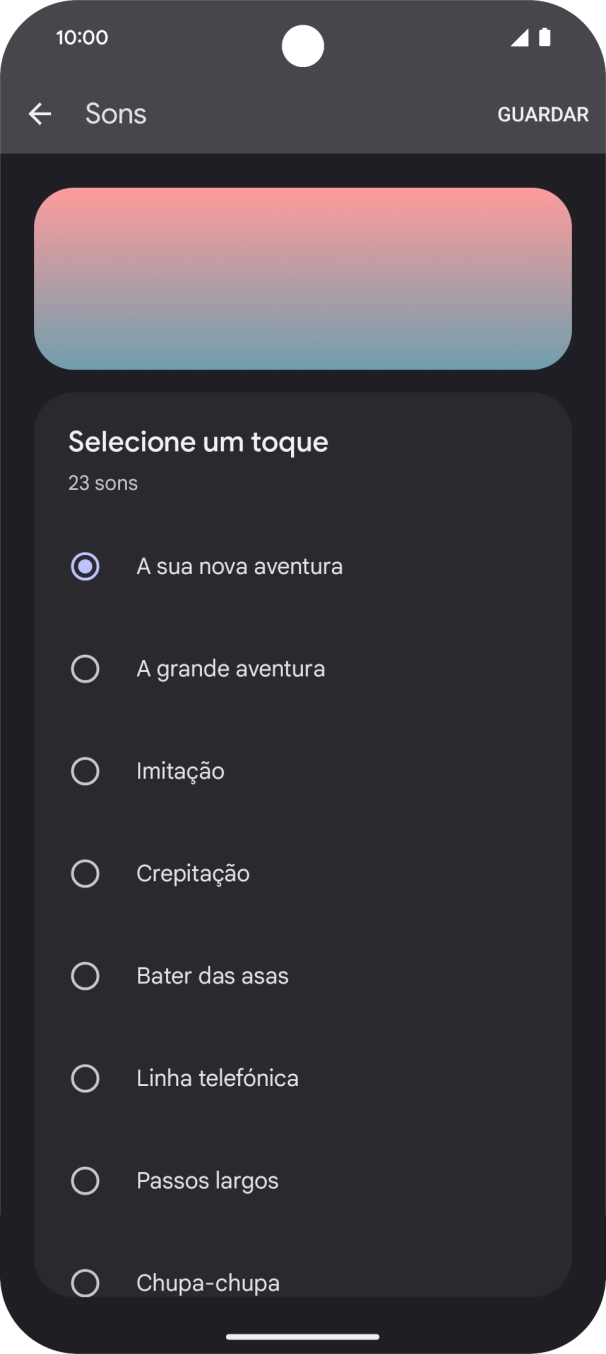Screen dimensions: 606x1354
Task: Tap the 'Selecione um toque' heading
Action: click(x=198, y=441)
